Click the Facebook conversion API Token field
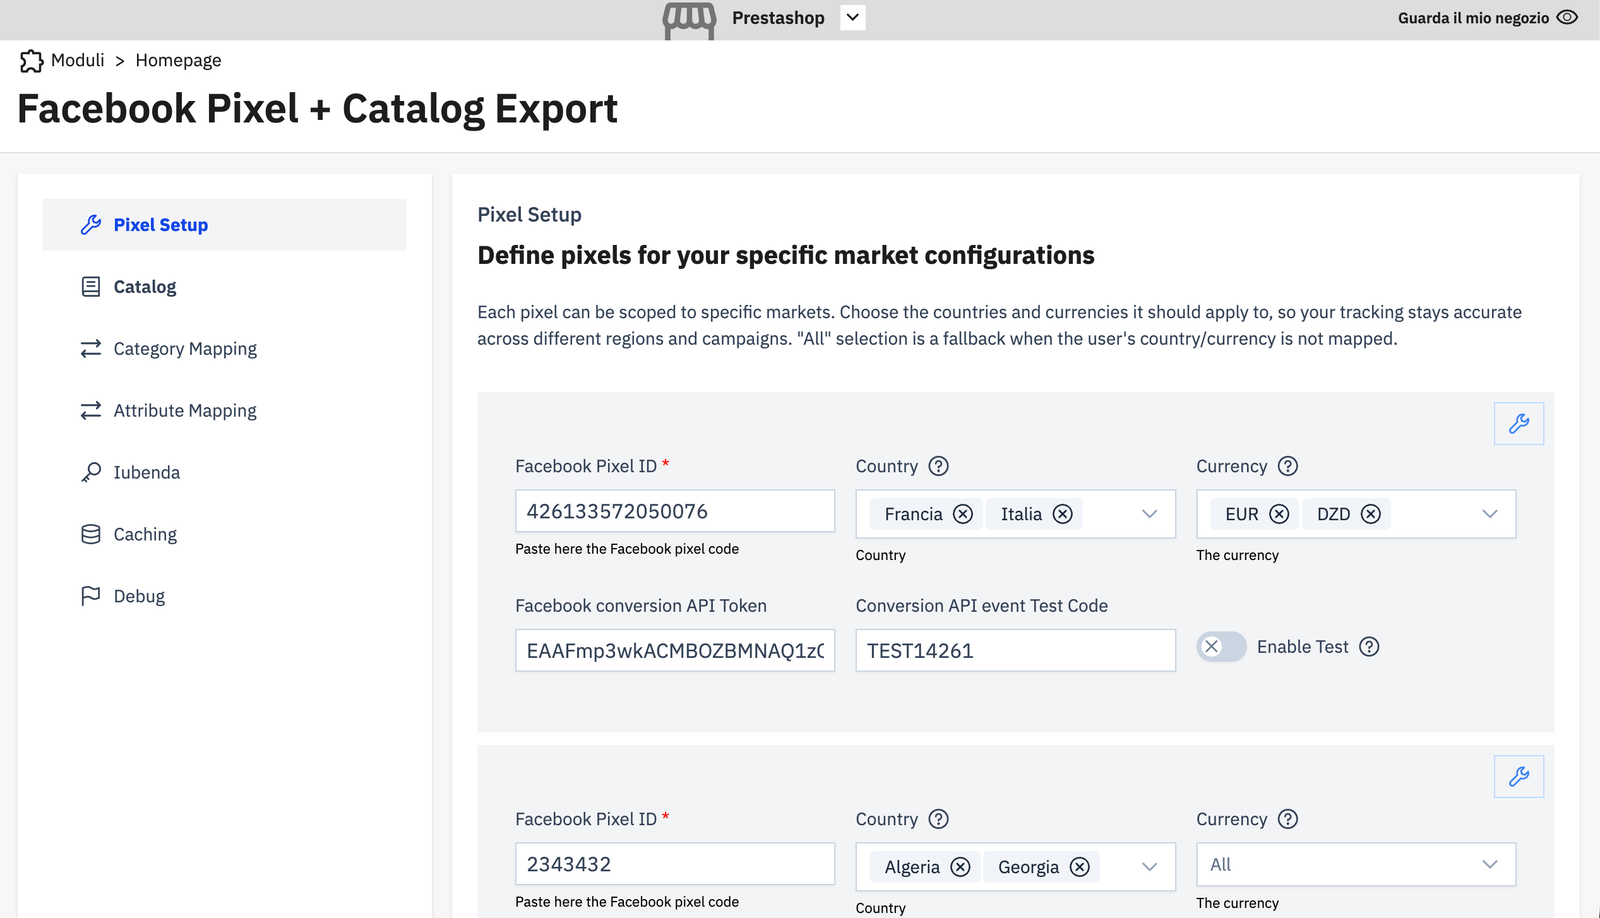The width and height of the screenshot is (1600, 918). (x=675, y=651)
